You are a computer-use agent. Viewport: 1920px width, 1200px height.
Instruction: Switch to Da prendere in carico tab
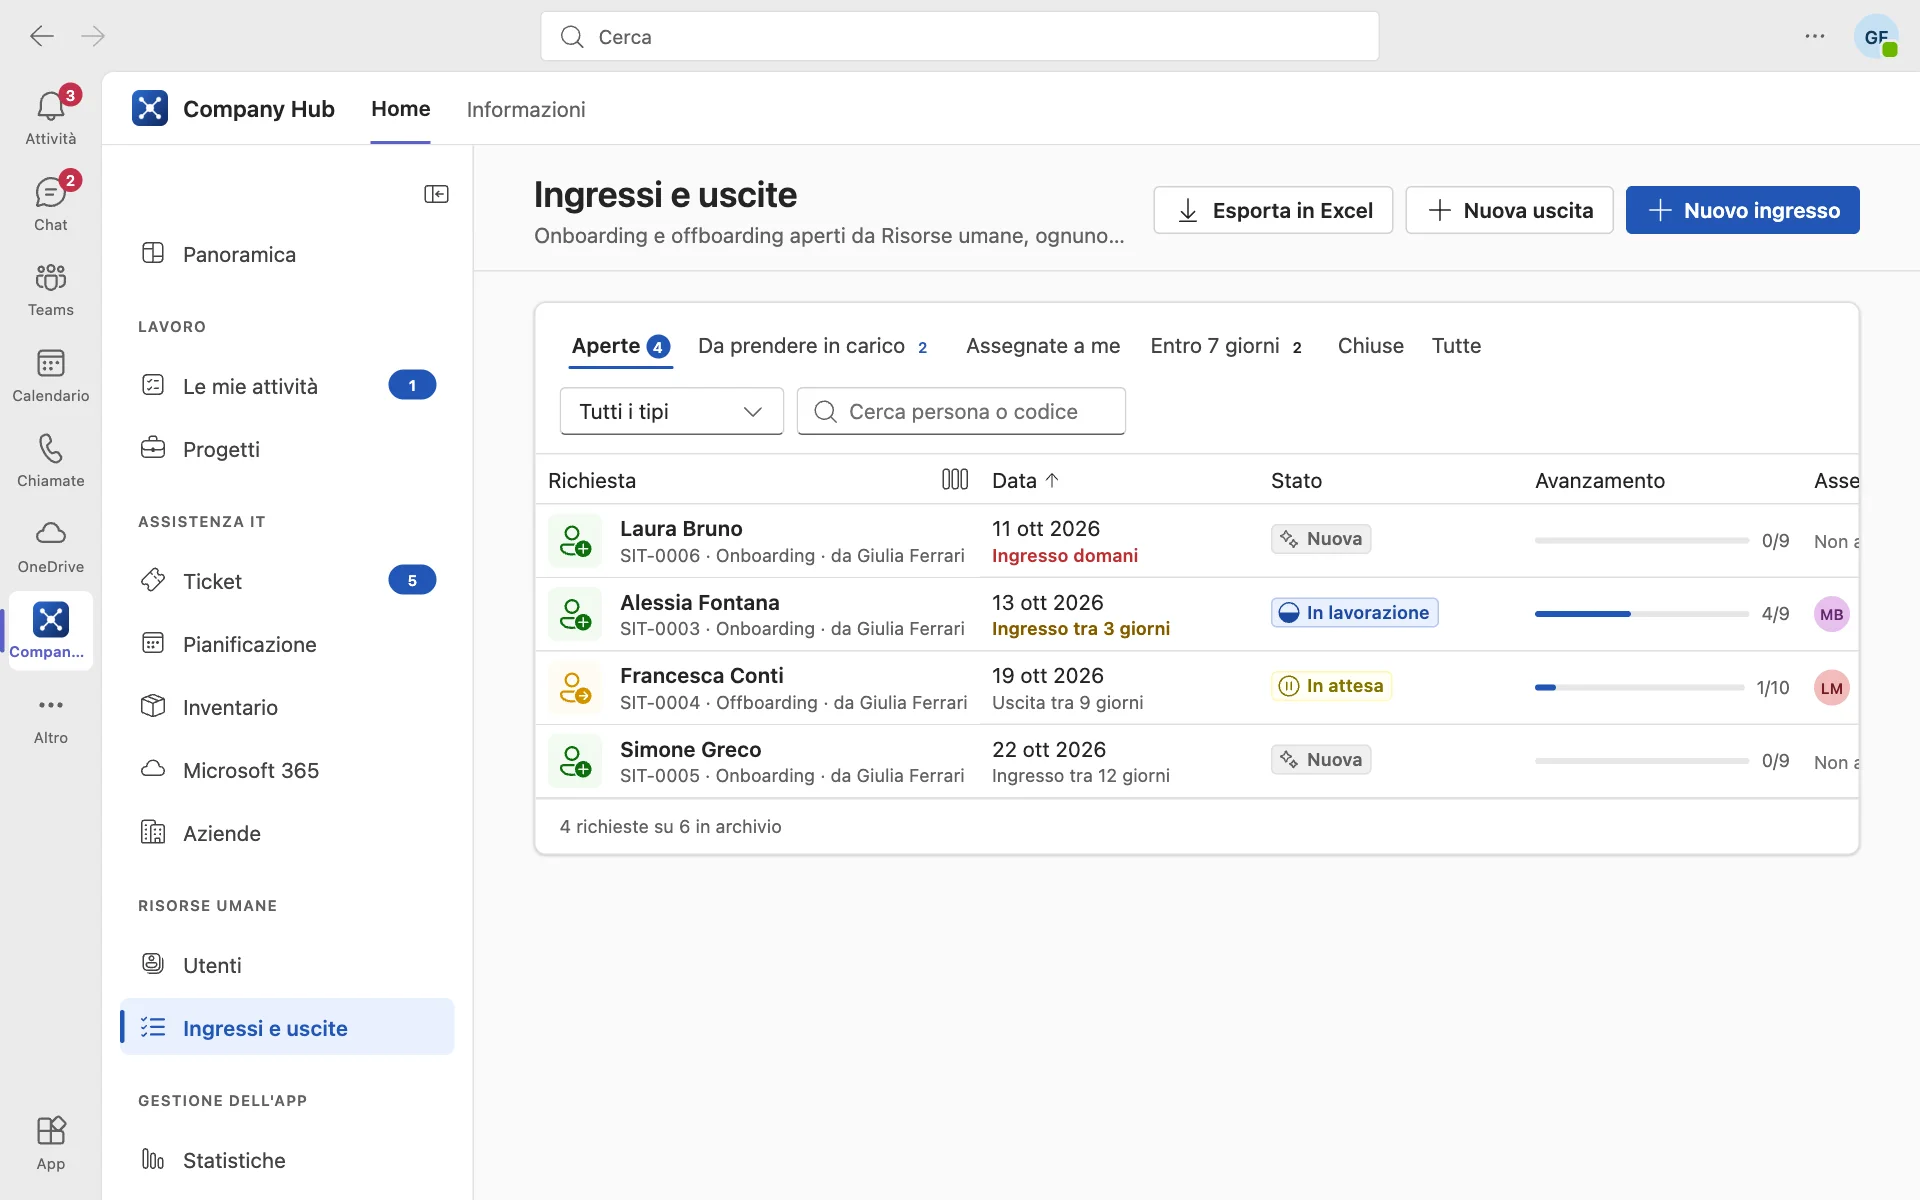click(x=813, y=346)
